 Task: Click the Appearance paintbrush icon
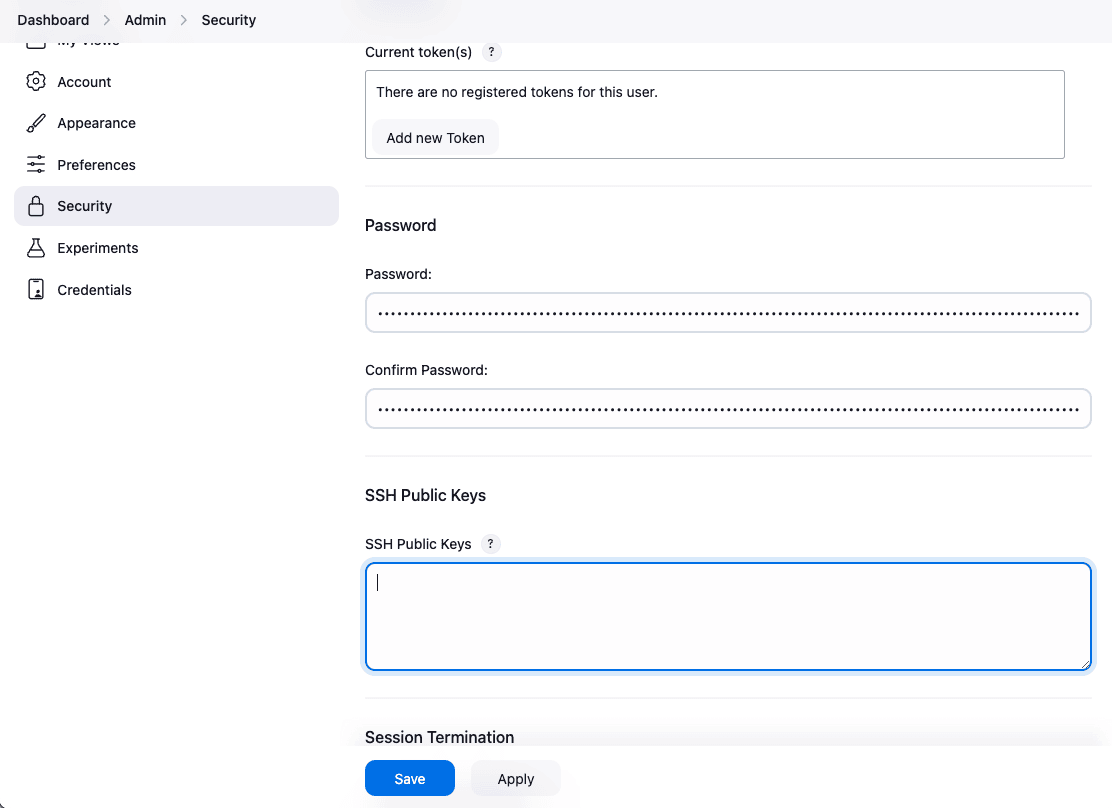[36, 123]
